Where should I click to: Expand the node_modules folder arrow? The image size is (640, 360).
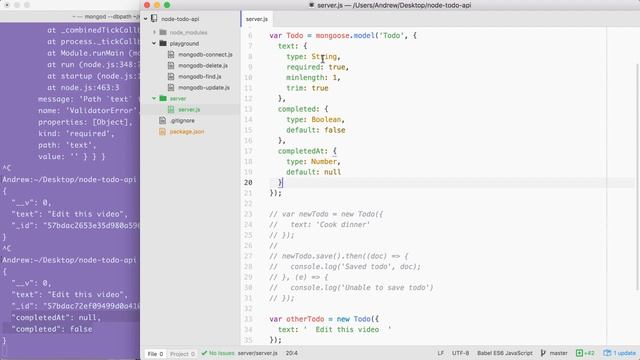pyautogui.click(x=154, y=32)
